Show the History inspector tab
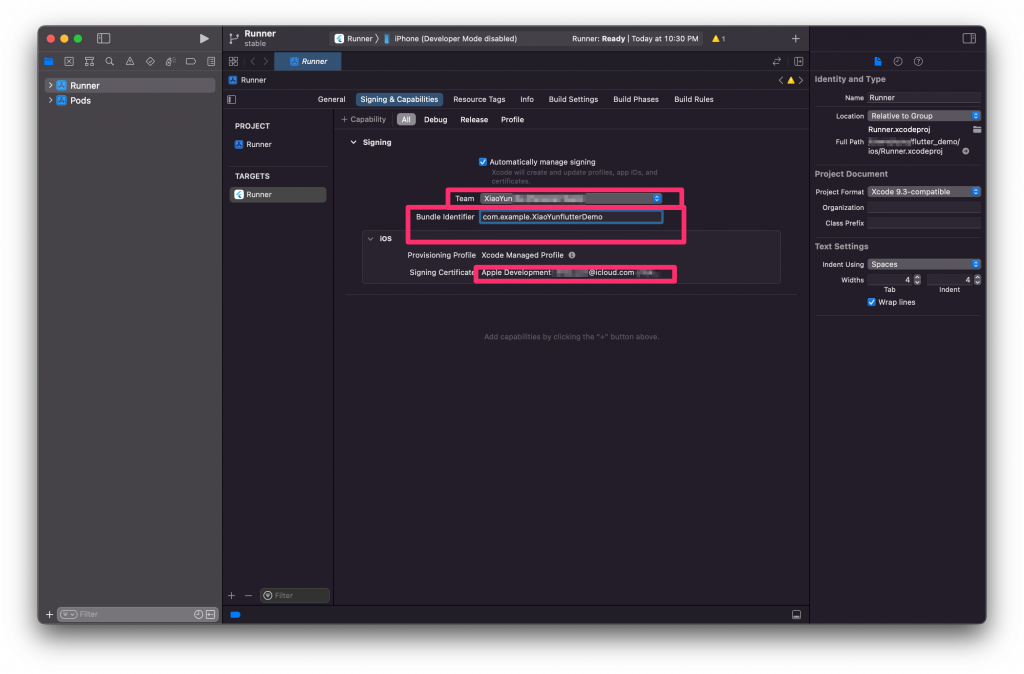Viewport: 1024px width, 674px height. pos(898,61)
